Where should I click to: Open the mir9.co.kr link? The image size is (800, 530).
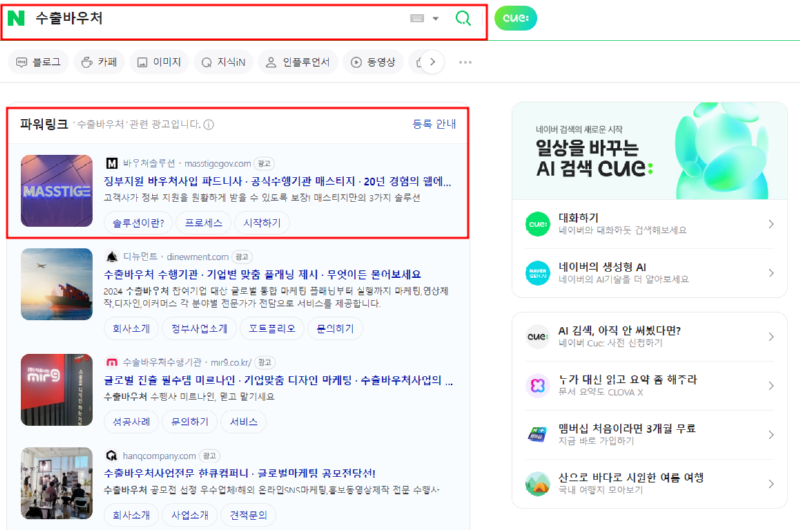pos(231,362)
